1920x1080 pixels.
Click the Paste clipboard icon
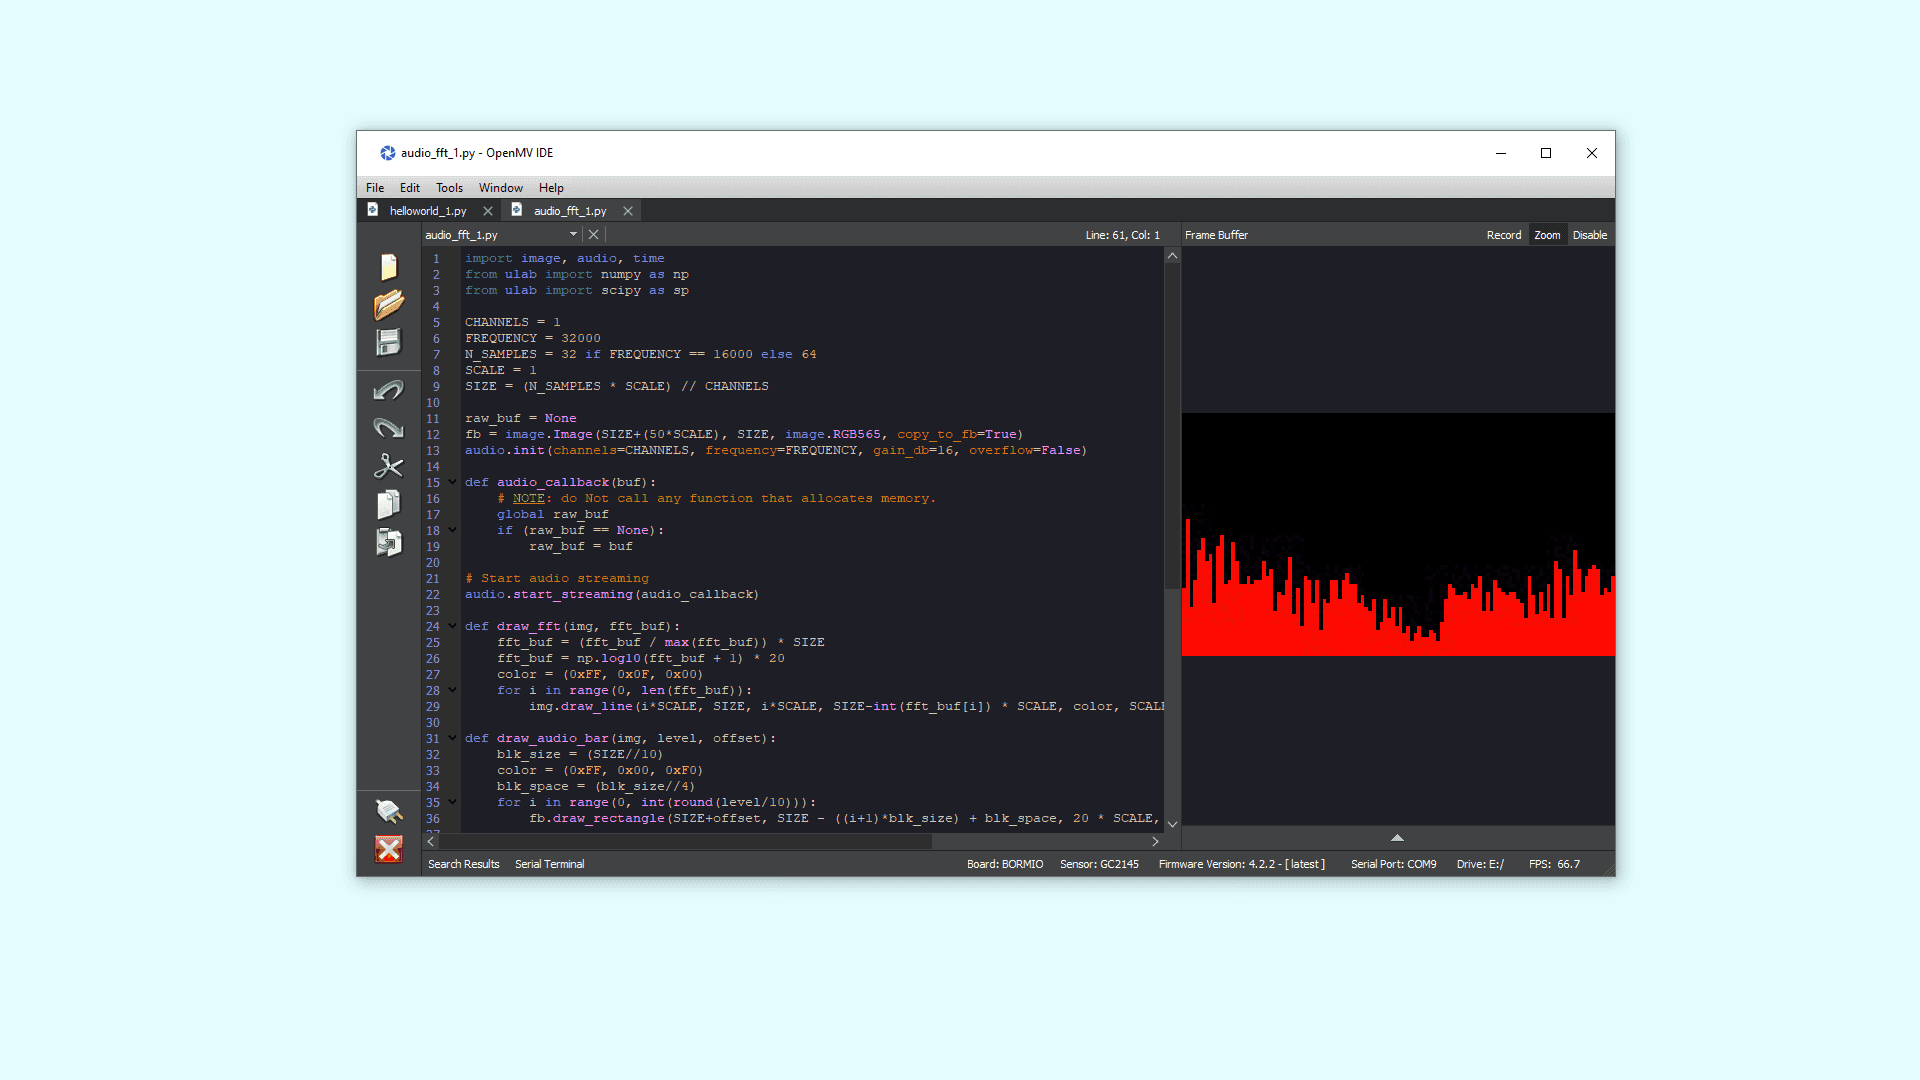389,542
